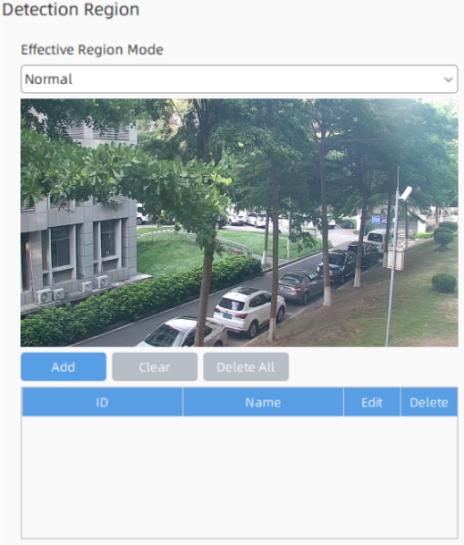The width and height of the screenshot is (464, 545).
Task: Click the white SUV in camera preview
Action: pos(249,311)
